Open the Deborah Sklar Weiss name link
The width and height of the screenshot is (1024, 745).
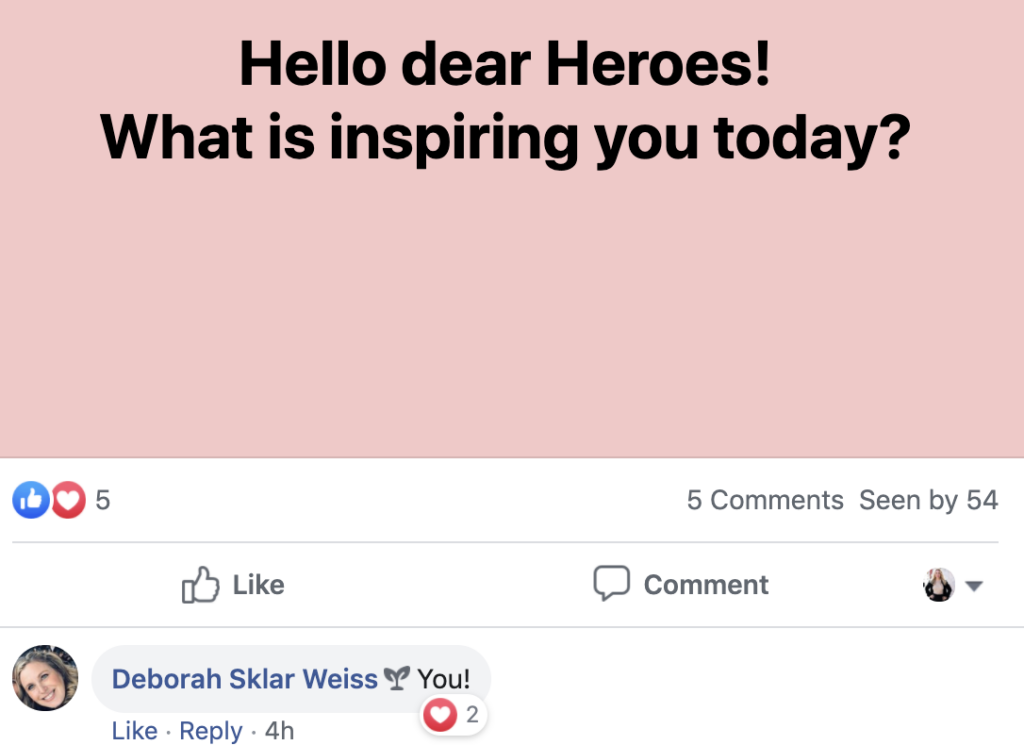244,679
